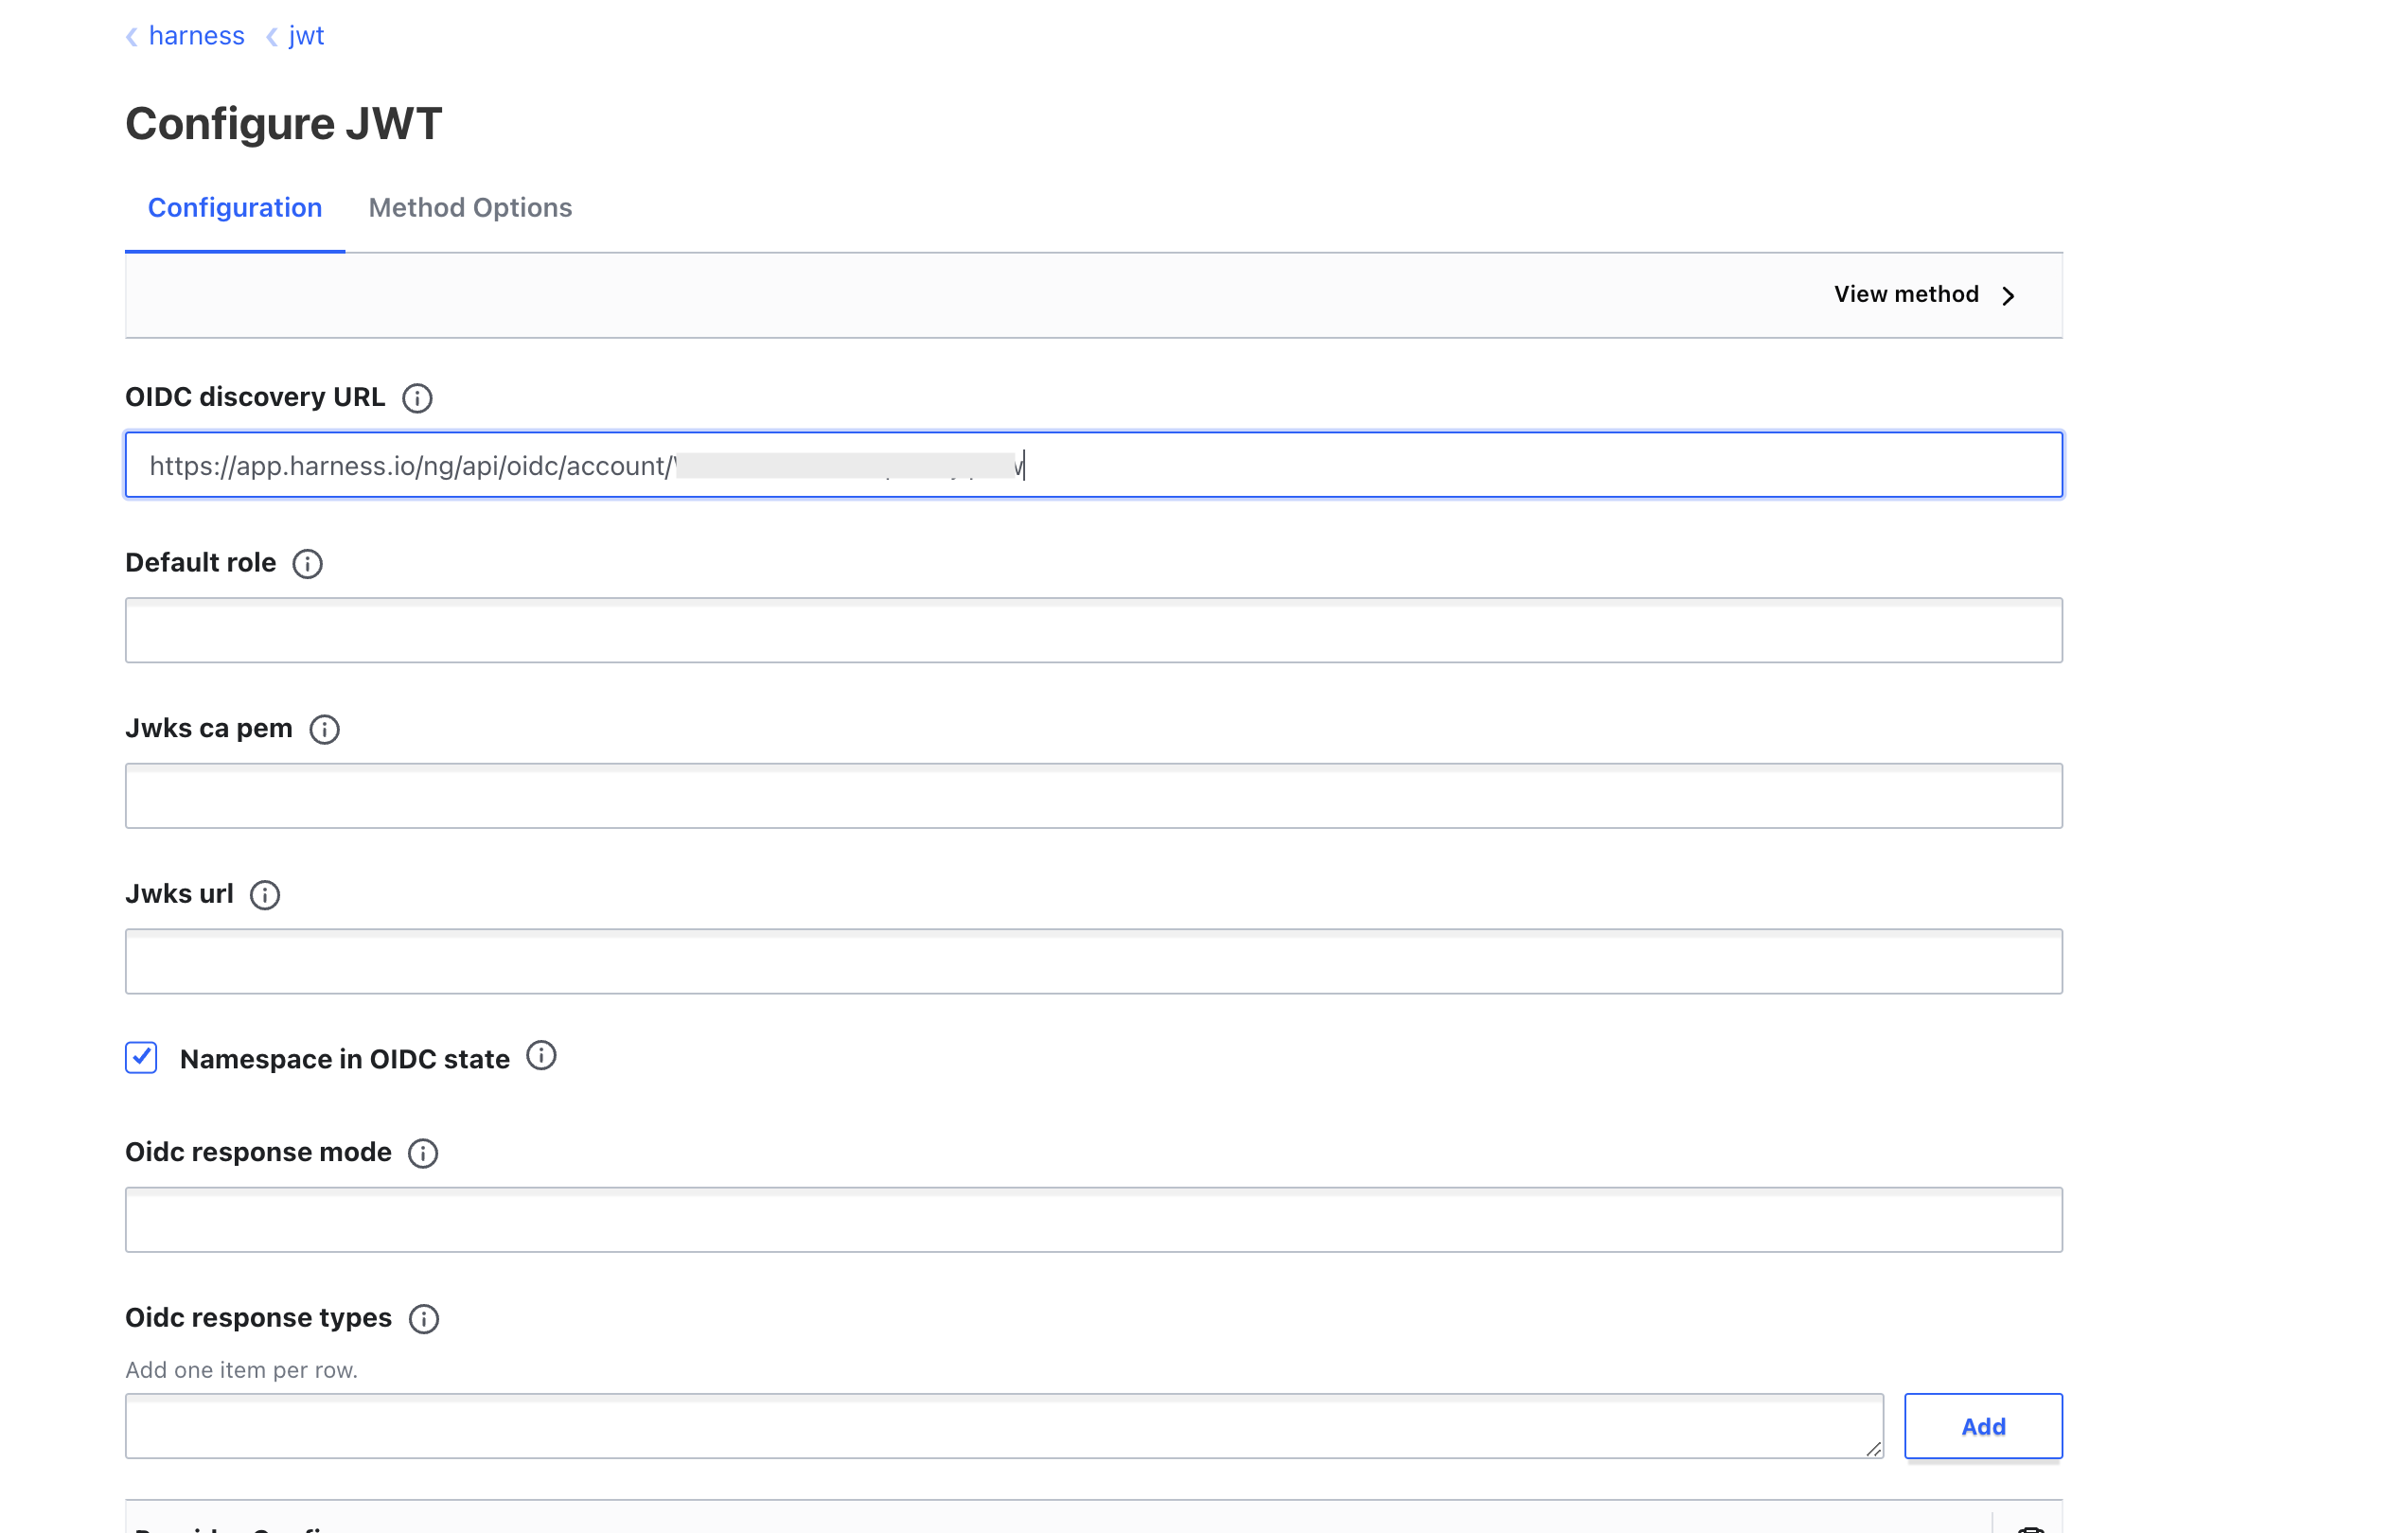This screenshot has height=1533, width=2408.
Task: Click into the Default role input field
Action: pos(1091,629)
